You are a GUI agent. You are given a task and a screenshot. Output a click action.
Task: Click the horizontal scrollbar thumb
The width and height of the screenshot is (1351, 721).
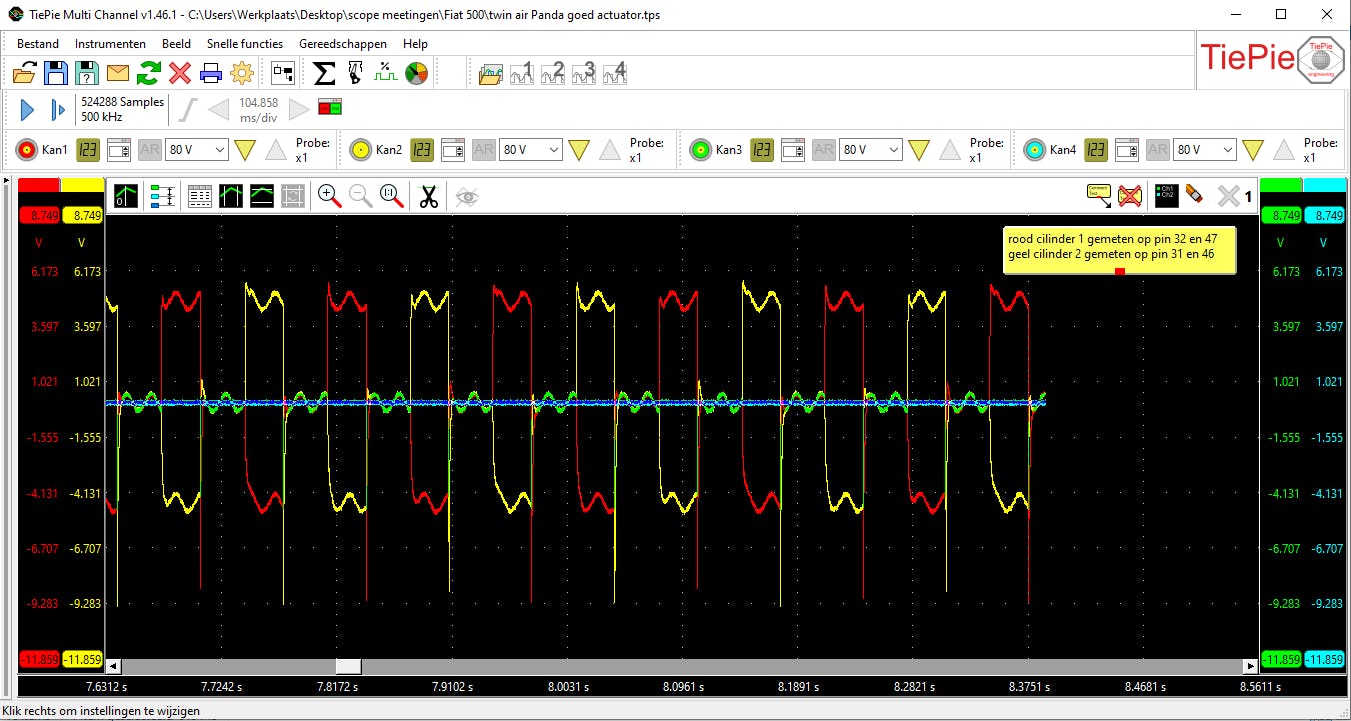pos(348,666)
